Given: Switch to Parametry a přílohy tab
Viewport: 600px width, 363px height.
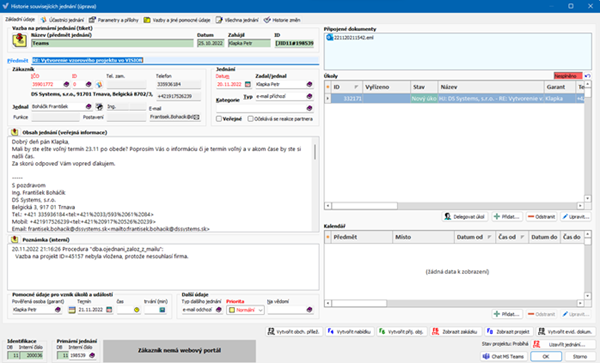Looking at the screenshot, I should [114, 20].
